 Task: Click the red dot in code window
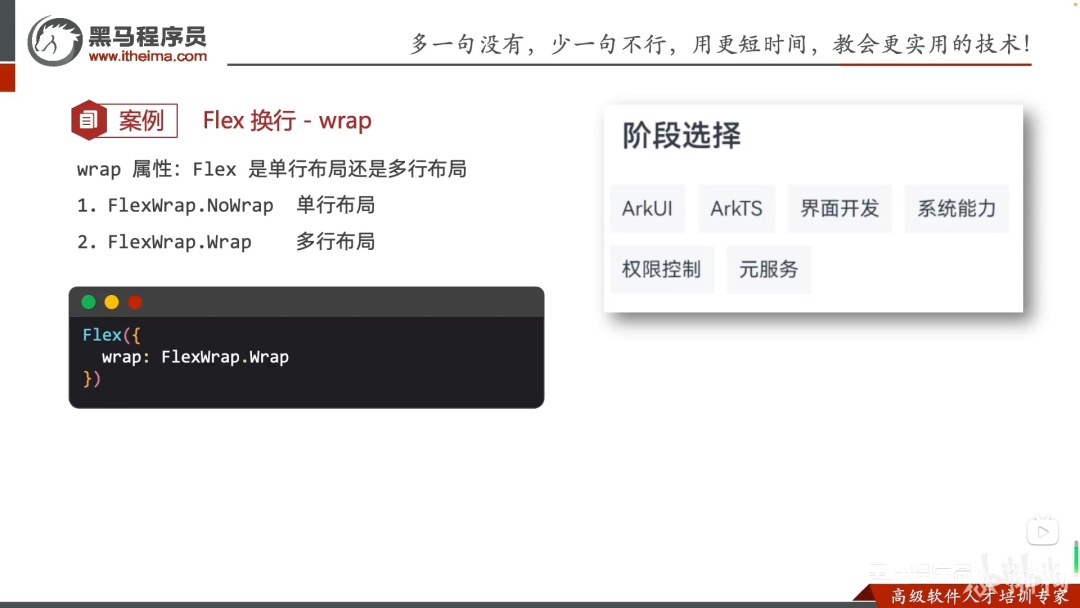tap(135, 302)
